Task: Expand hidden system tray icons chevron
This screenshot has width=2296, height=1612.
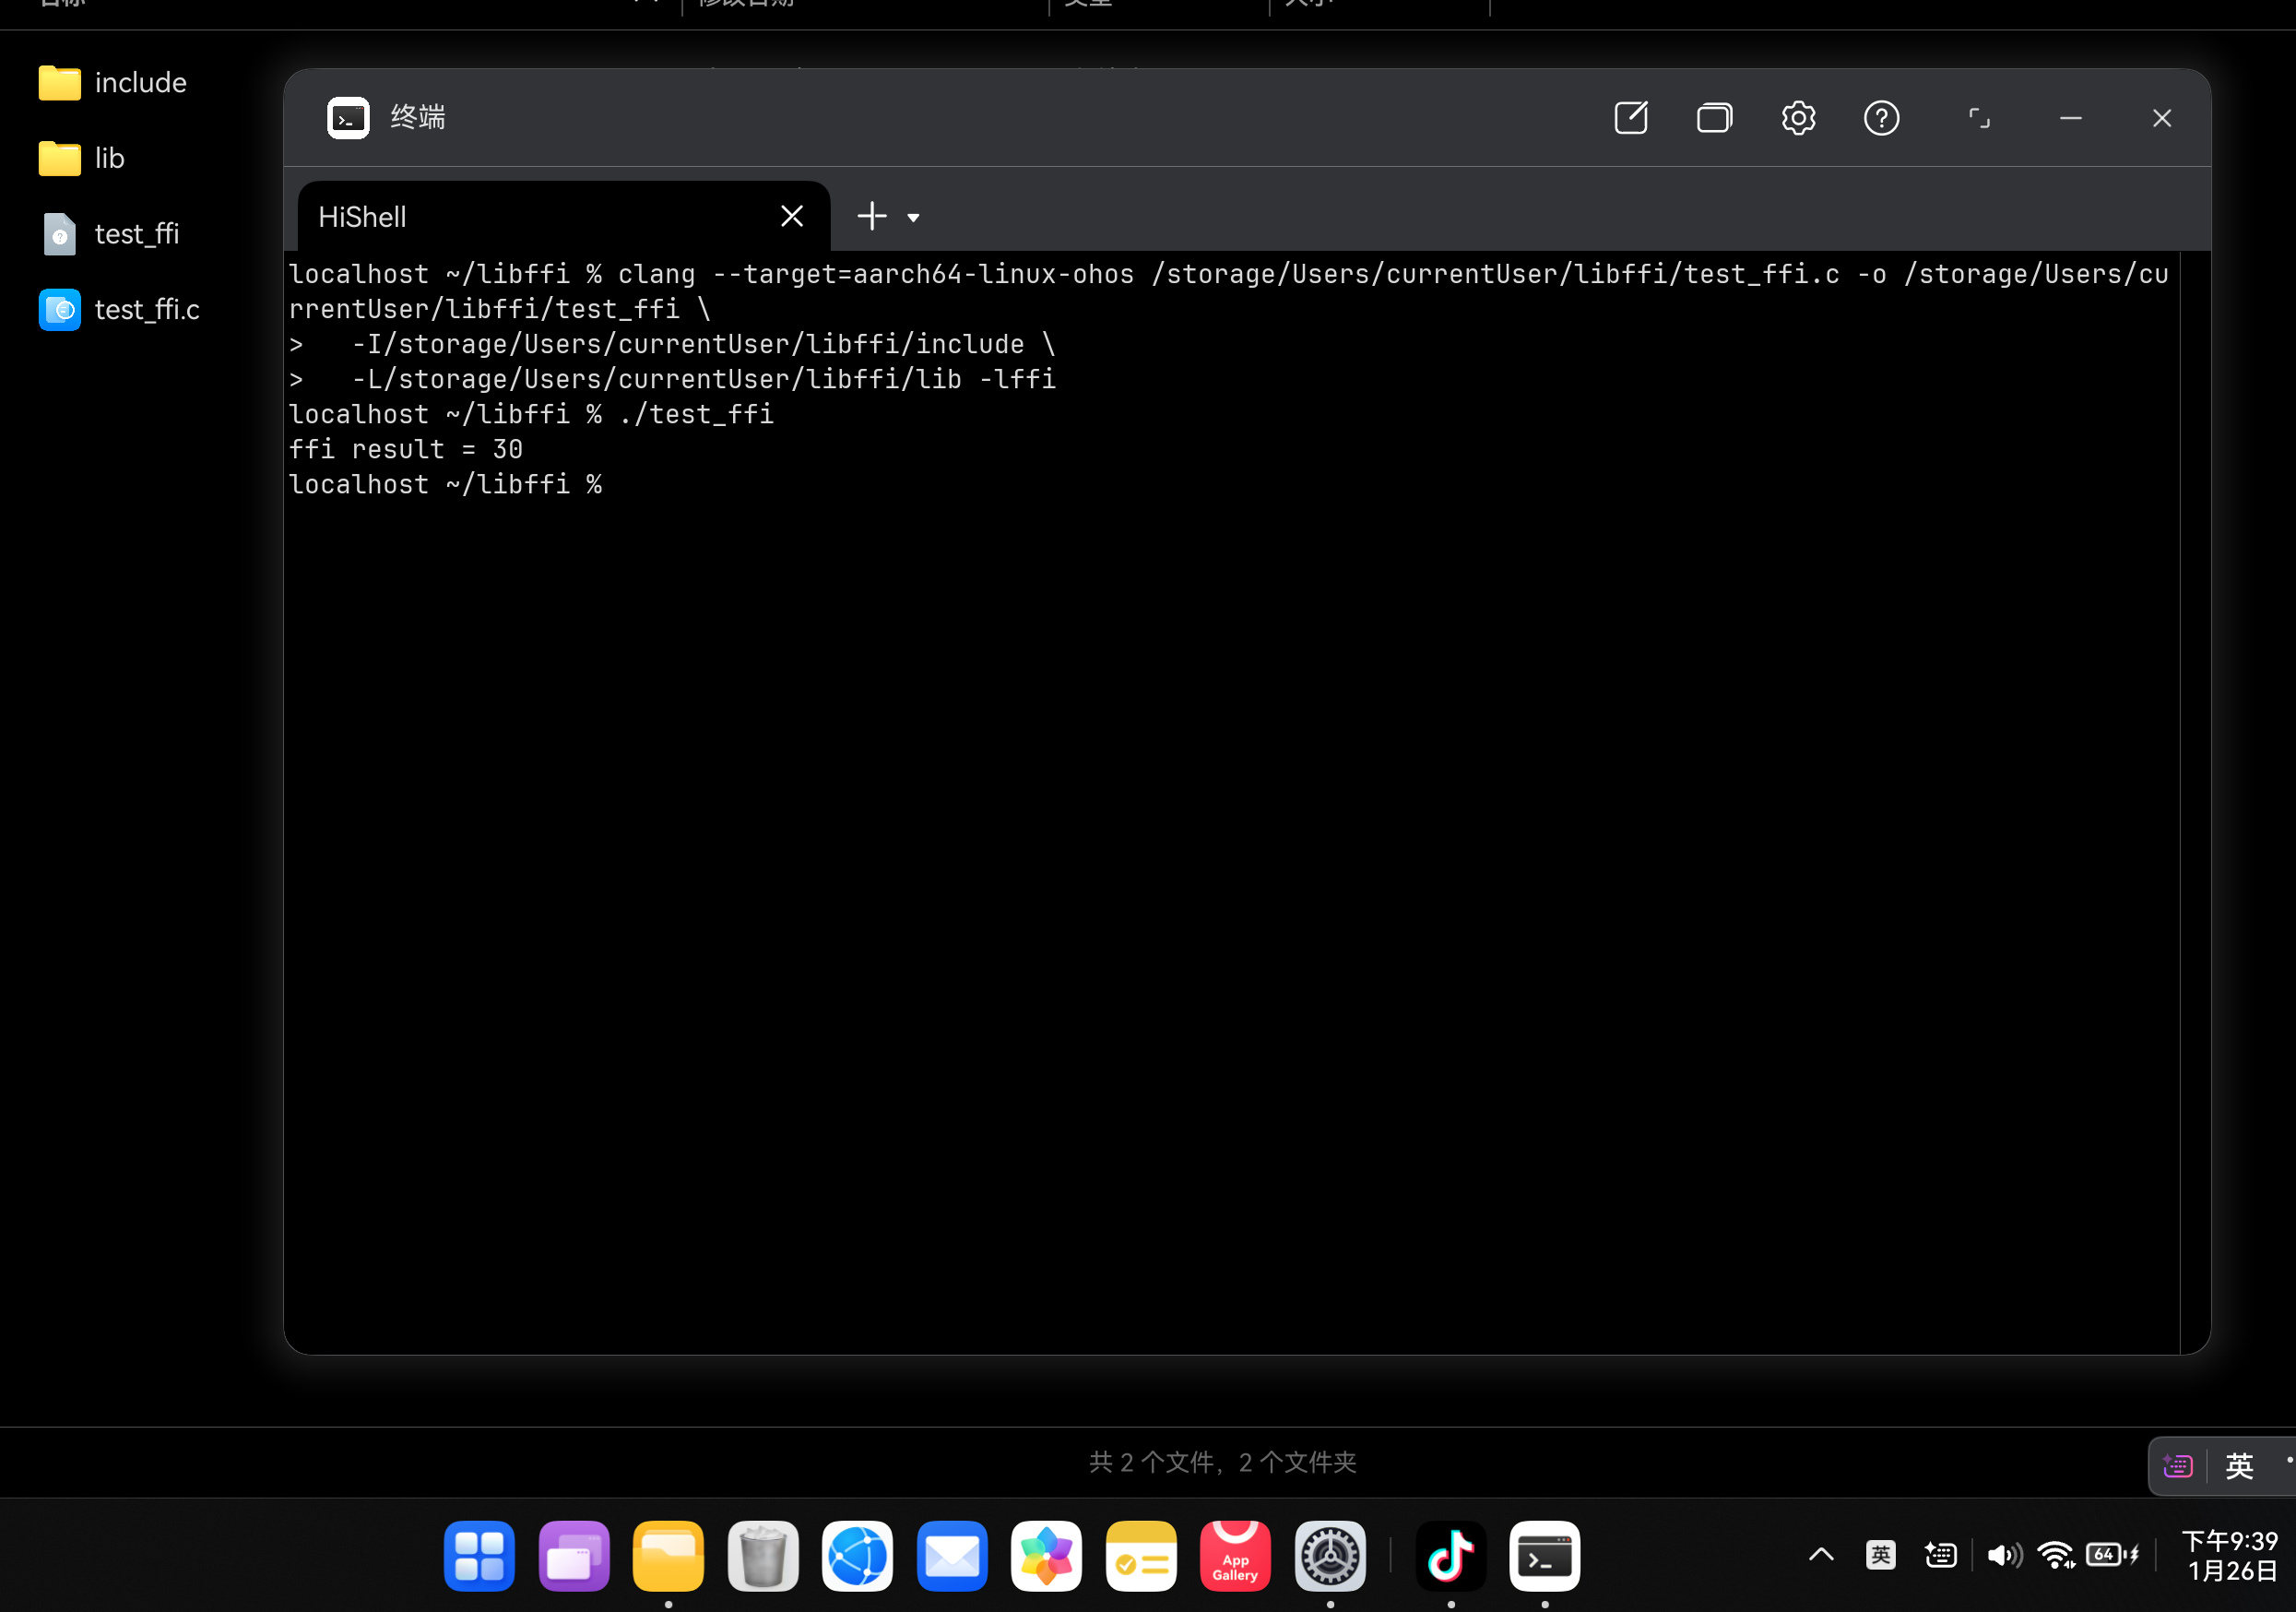Action: click(x=1821, y=1554)
